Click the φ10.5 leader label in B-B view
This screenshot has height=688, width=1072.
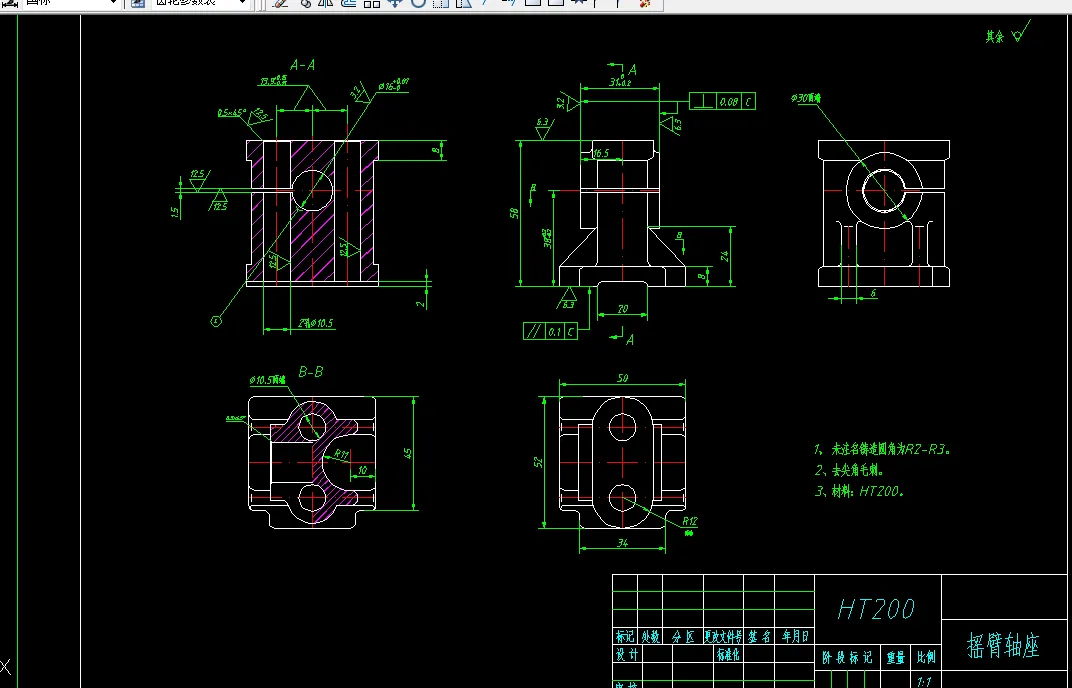click(x=267, y=380)
